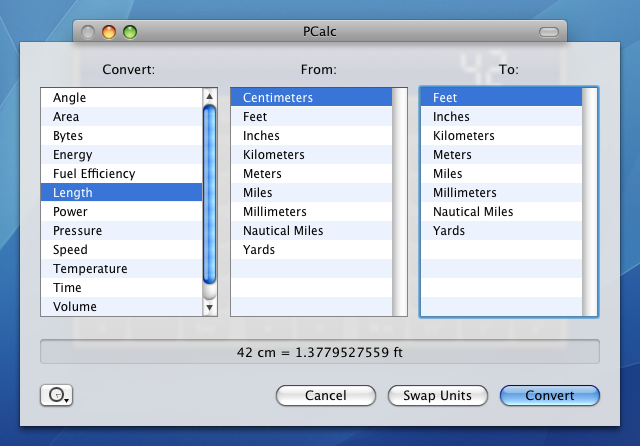Choose Inches in From list
The width and height of the screenshot is (640, 446).
pyautogui.click(x=311, y=135)
